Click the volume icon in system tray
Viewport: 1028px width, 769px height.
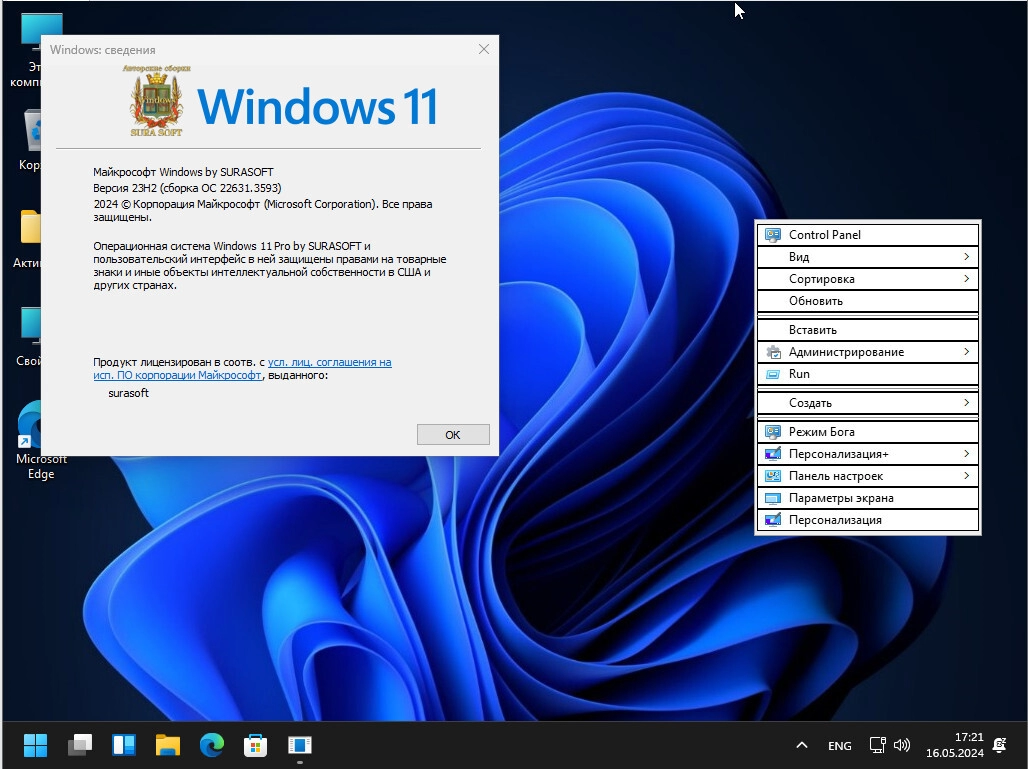(902, 745)
